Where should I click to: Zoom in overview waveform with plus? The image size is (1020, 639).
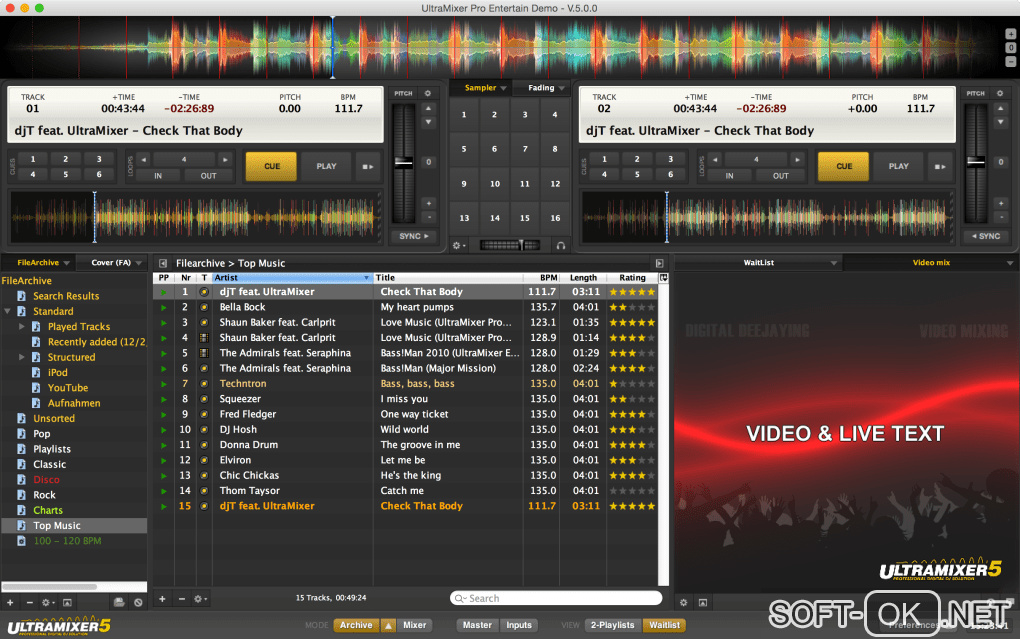(1010, 34)
